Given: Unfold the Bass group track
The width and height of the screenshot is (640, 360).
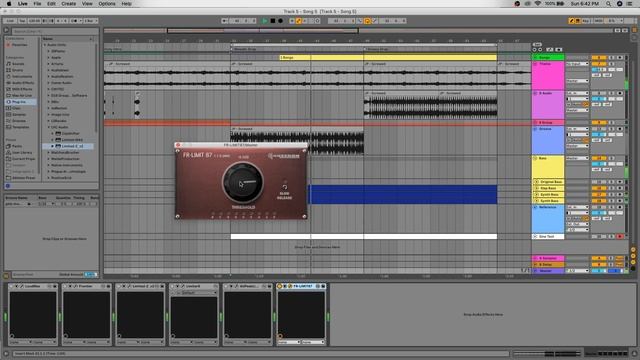Looking at the screenshot, I should (x=535, y=158).
